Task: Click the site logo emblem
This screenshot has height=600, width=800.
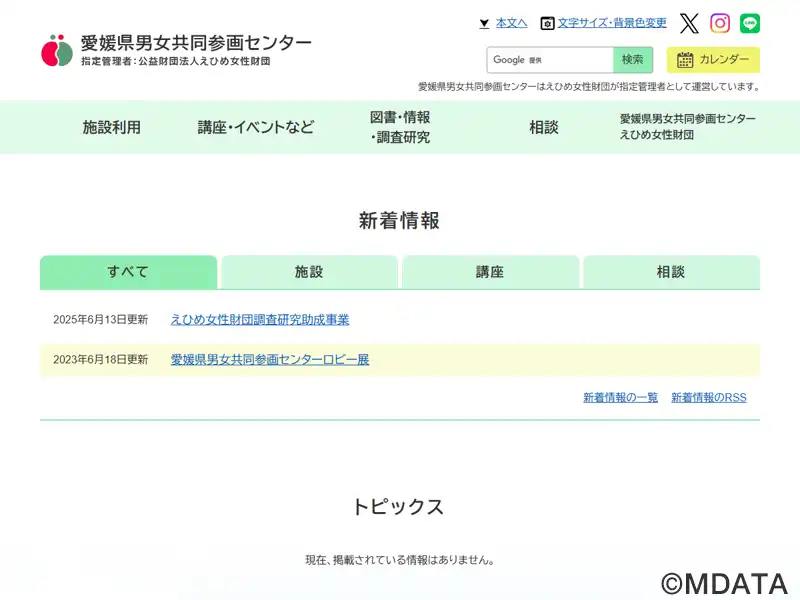Action: pyautogui.click(x=57, y=51)
